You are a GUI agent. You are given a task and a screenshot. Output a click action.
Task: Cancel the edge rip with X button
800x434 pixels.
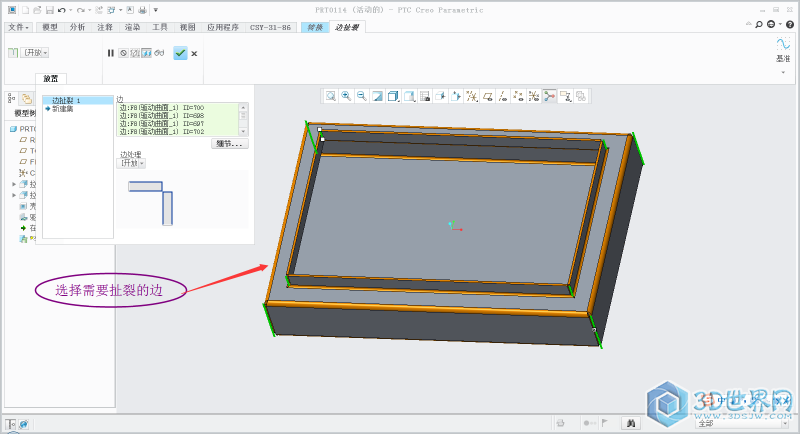[x=194, y=54]
